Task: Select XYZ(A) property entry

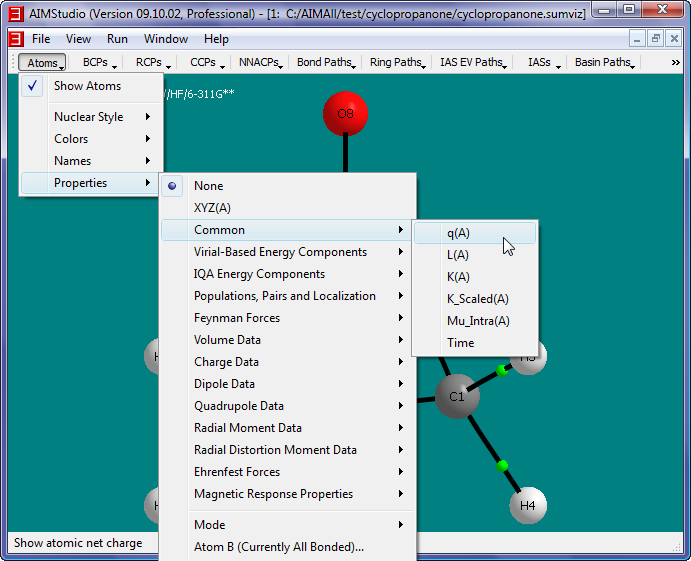Action: pos(212,208)
